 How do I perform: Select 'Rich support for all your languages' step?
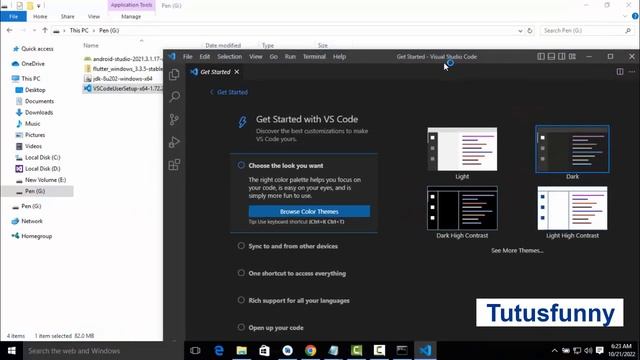point(299,300)
